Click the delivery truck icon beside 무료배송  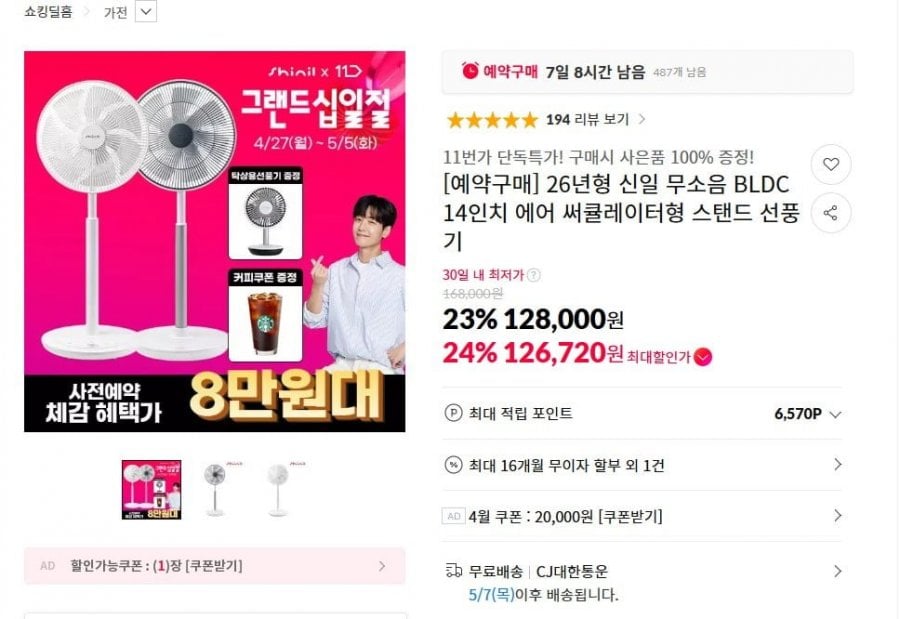pos(453,571)
